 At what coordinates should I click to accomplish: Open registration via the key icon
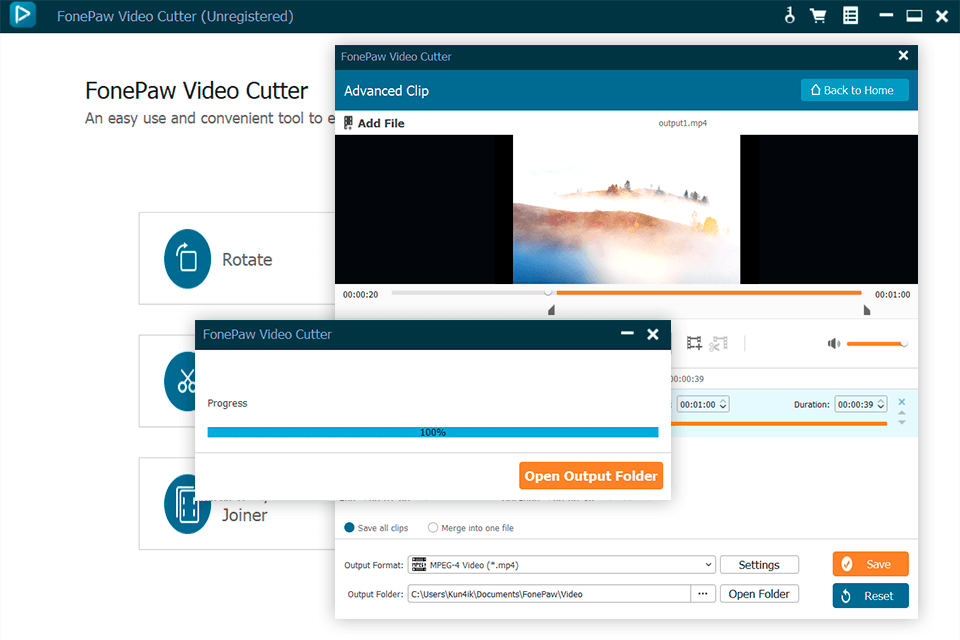pyautogui.click(x=789, y=16)
